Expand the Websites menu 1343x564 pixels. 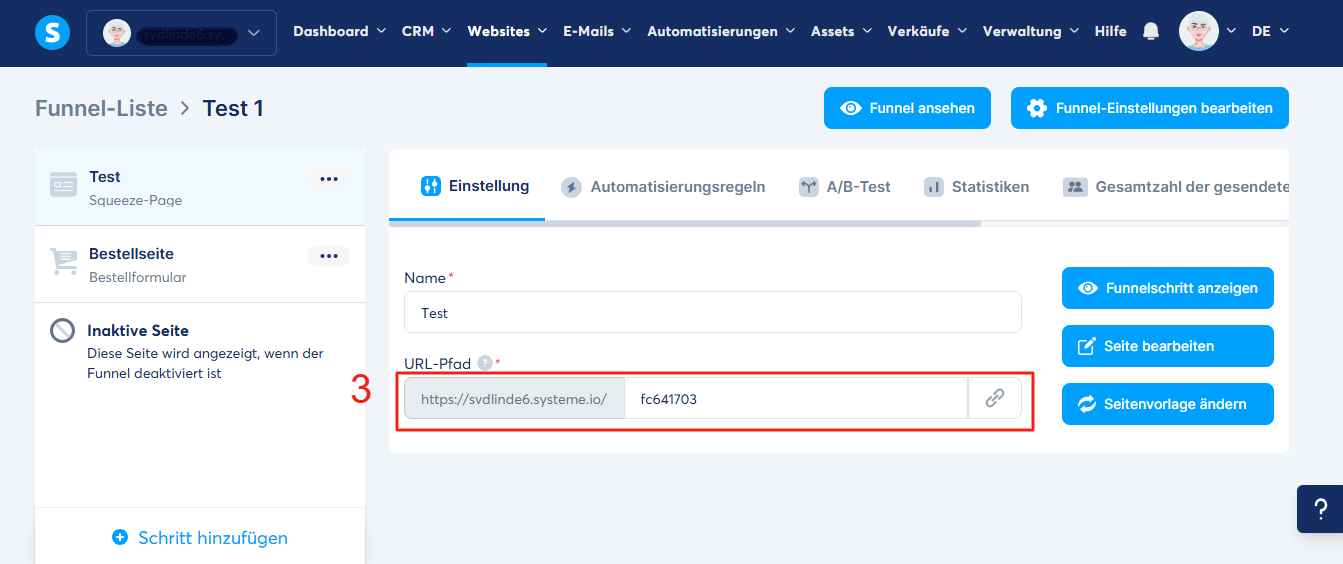click(x=507, y=31)
